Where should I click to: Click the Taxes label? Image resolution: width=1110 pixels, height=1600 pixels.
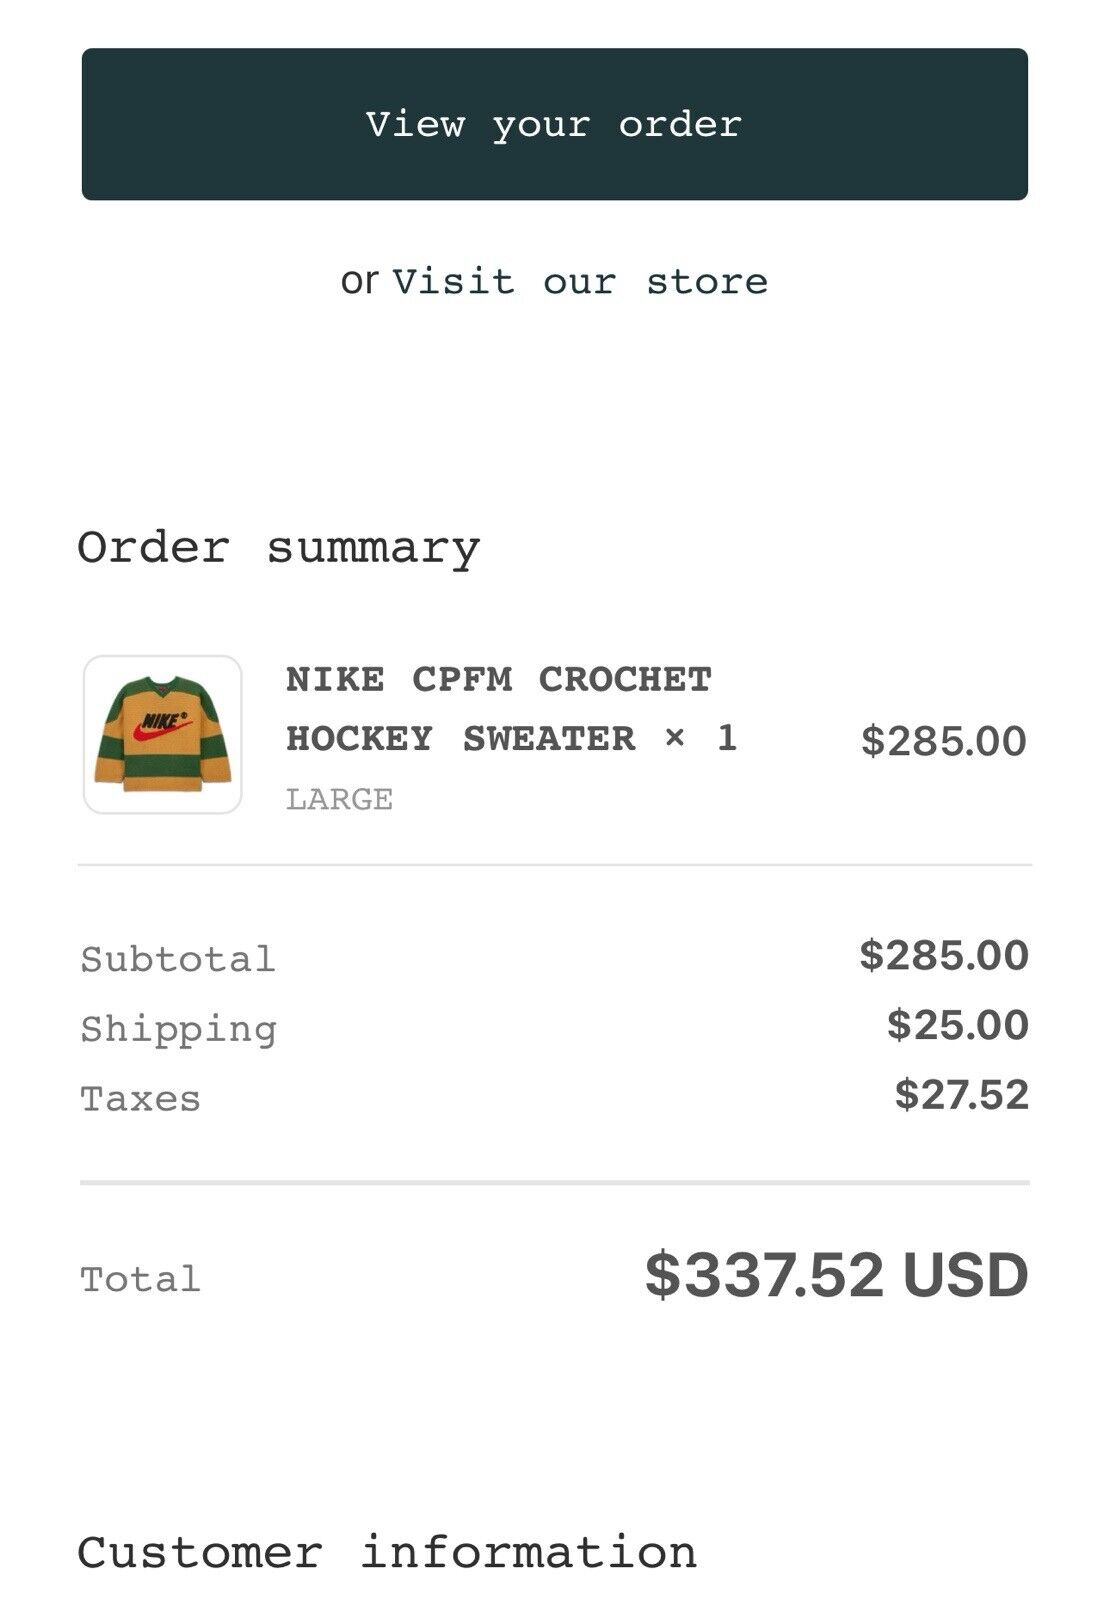[141, 1099]
